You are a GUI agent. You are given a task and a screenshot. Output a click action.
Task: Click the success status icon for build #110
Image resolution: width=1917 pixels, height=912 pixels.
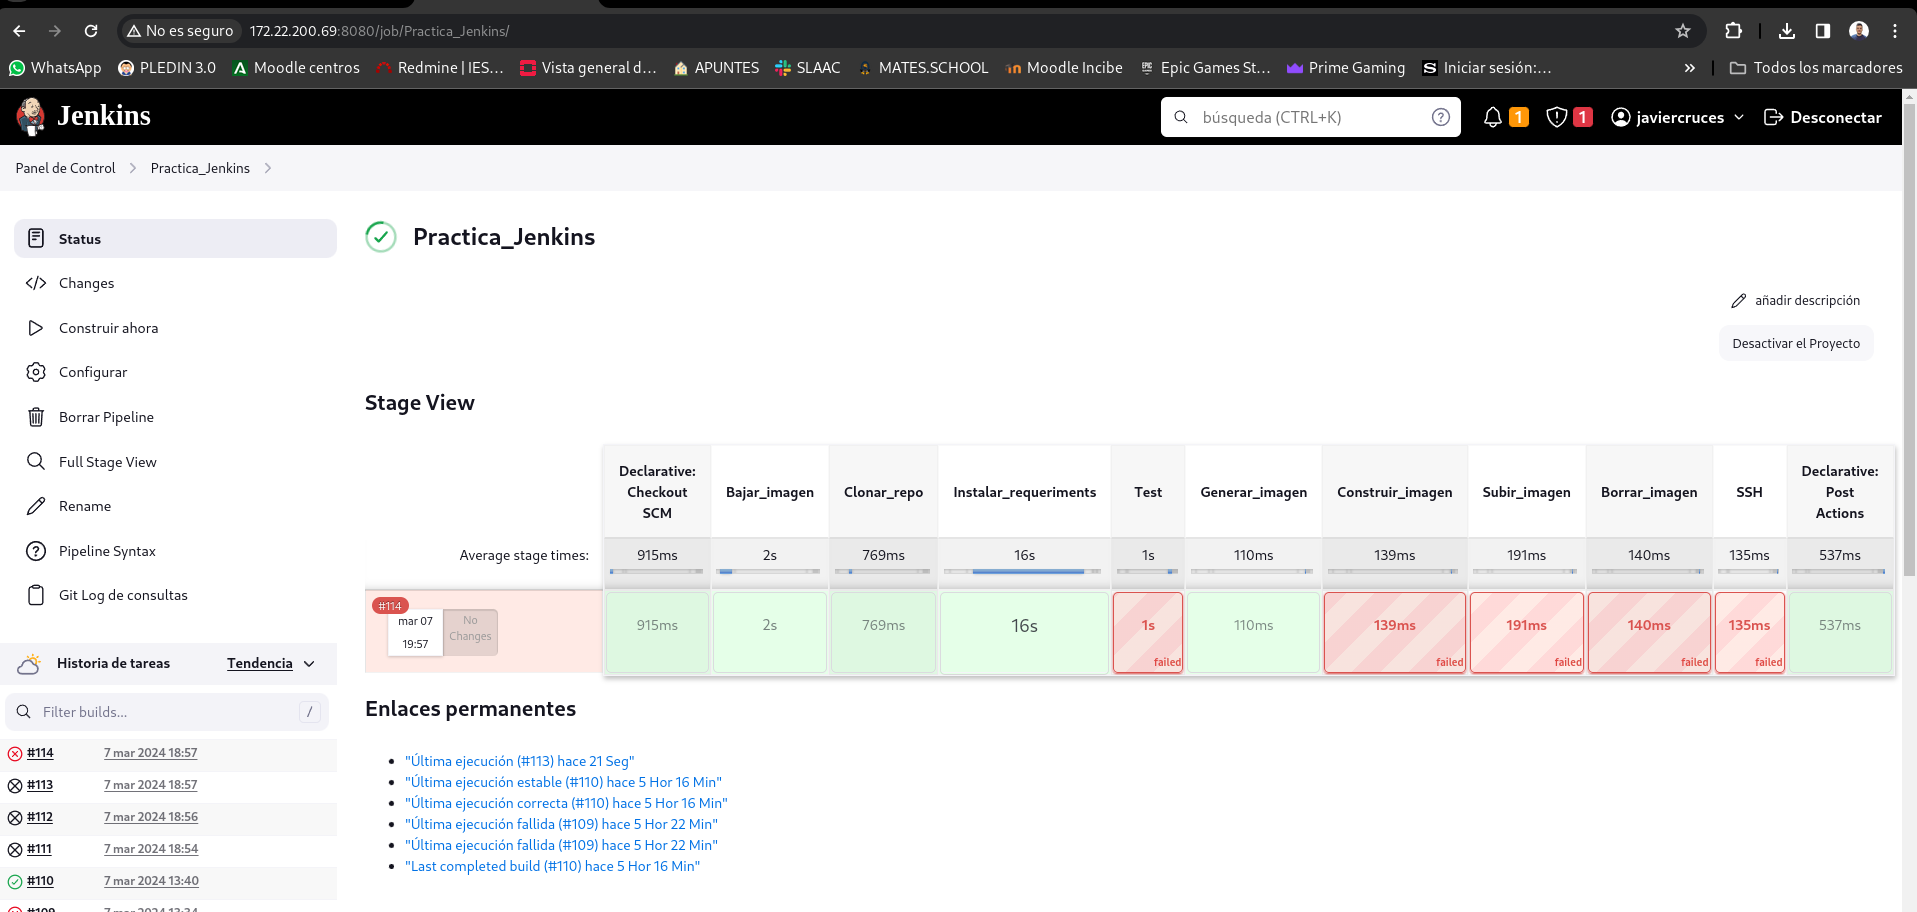[15, 882]
